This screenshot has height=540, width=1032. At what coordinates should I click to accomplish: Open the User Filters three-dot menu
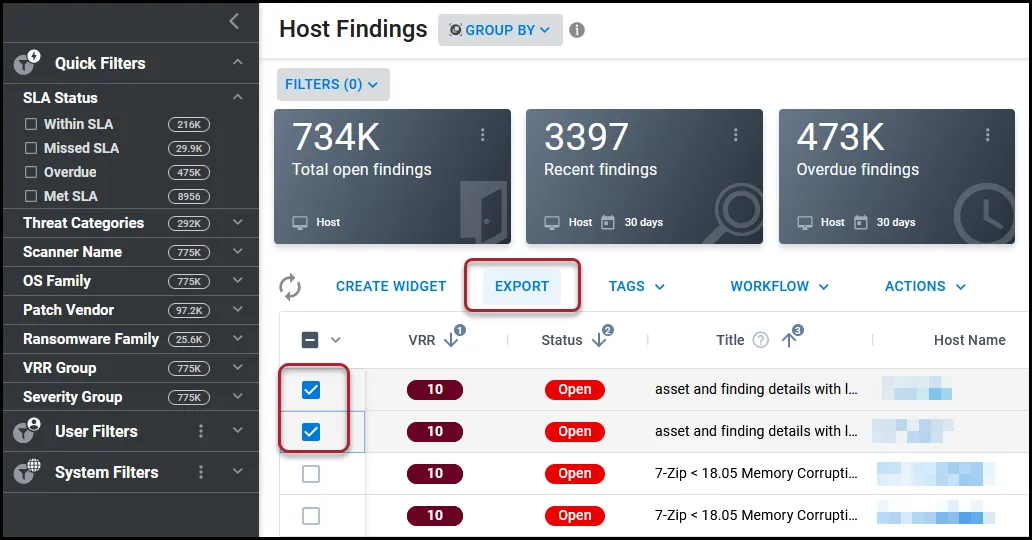pos(201,431)
